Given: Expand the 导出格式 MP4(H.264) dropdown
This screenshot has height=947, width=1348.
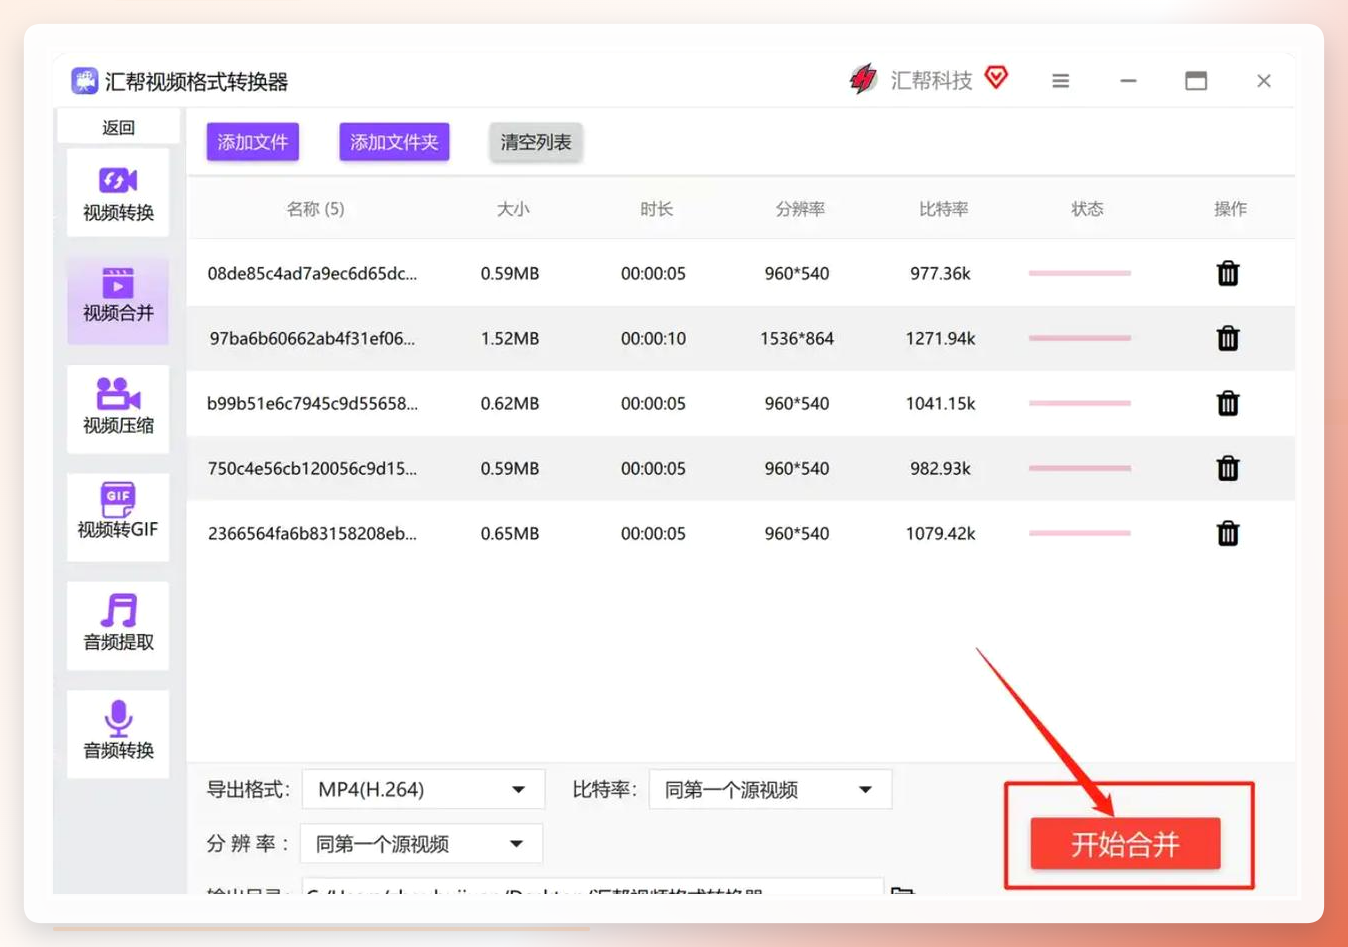Looking at the screenshot, I should (424, 790).
